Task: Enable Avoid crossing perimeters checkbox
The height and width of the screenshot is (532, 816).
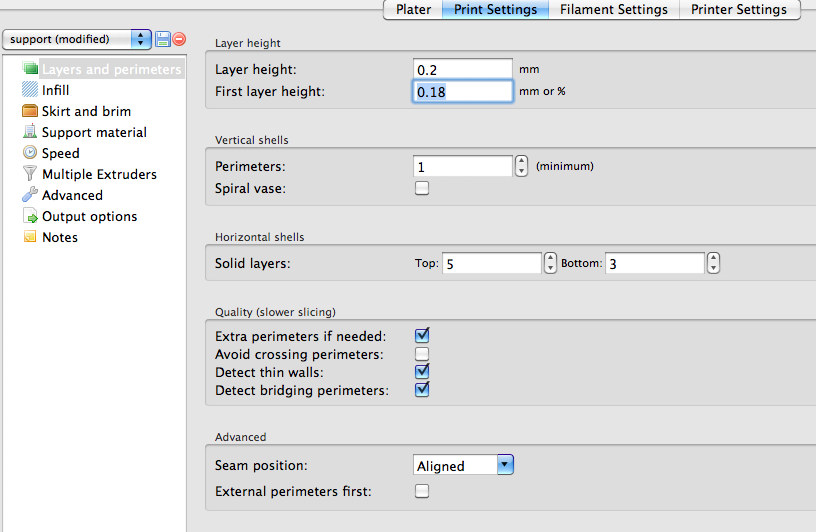Action: click(422, 354)
